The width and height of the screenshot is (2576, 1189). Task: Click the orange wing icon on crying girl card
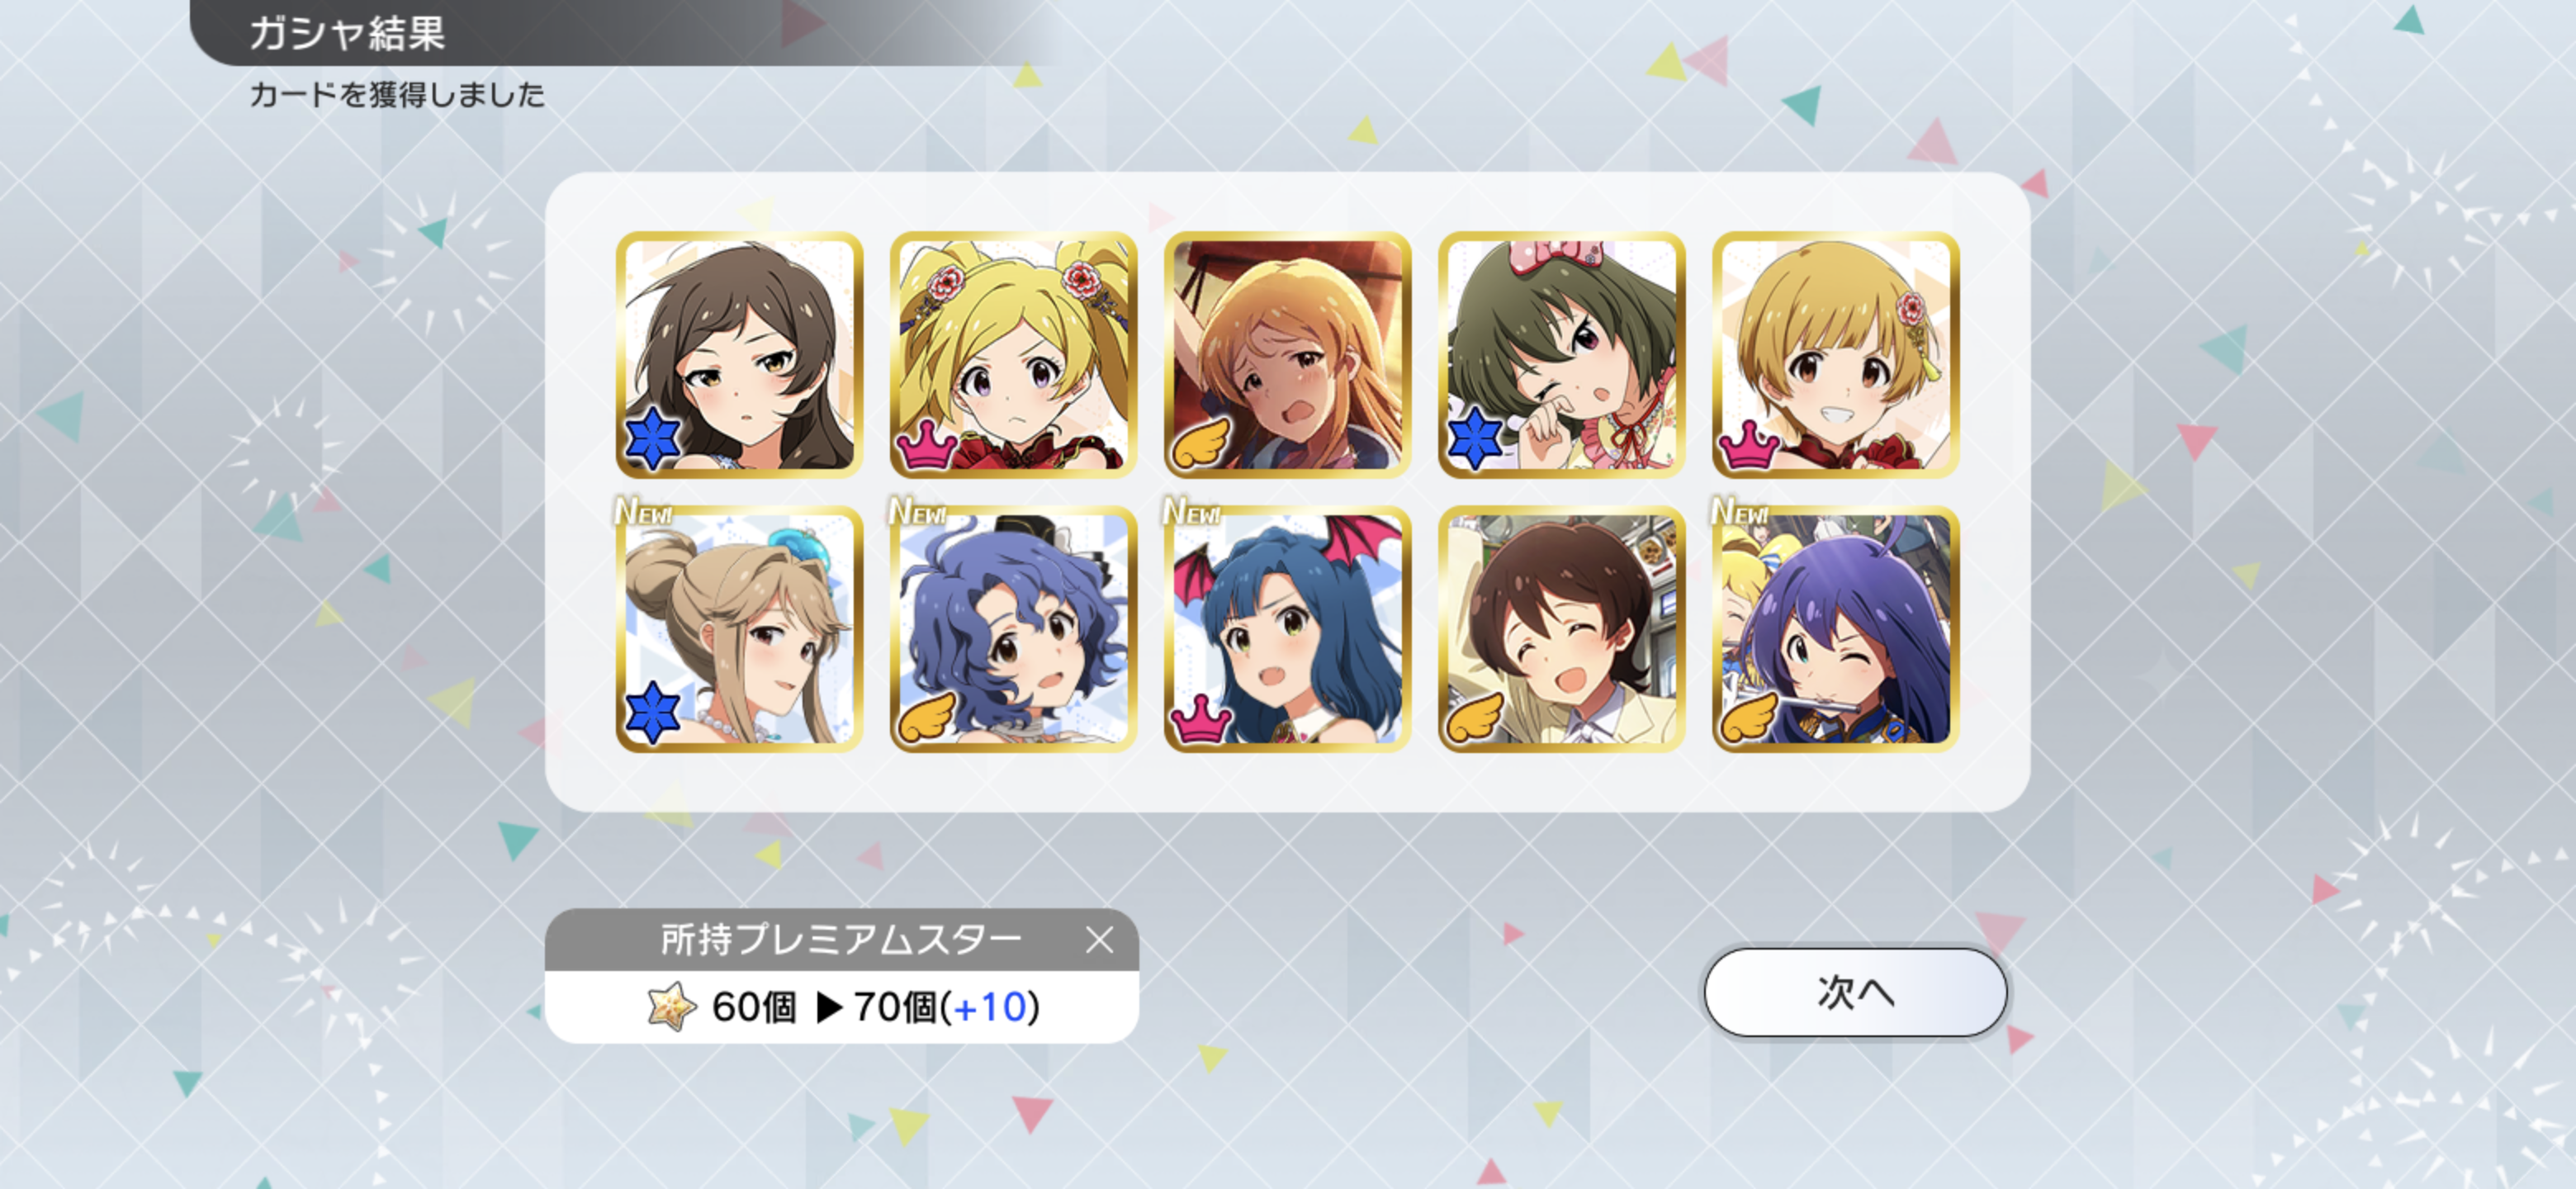(1200, 443)
